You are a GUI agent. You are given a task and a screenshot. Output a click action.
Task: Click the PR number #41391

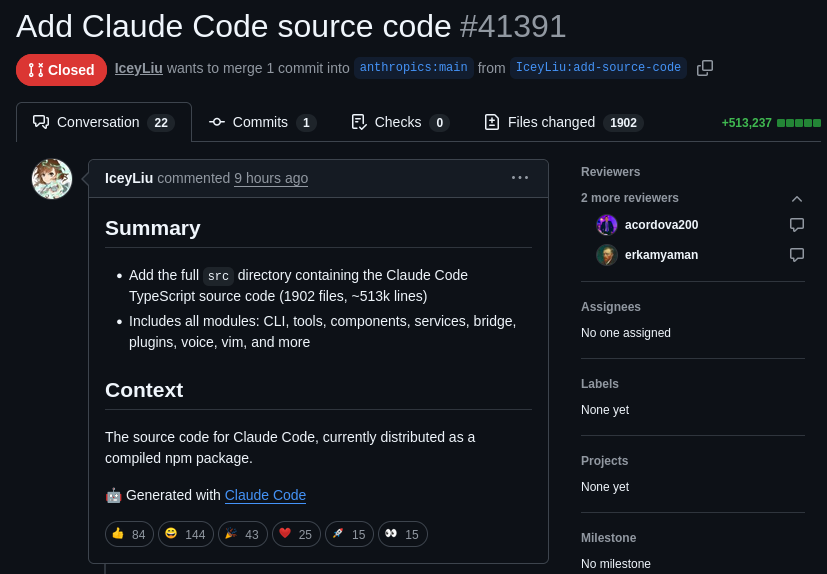pos(513,26)
